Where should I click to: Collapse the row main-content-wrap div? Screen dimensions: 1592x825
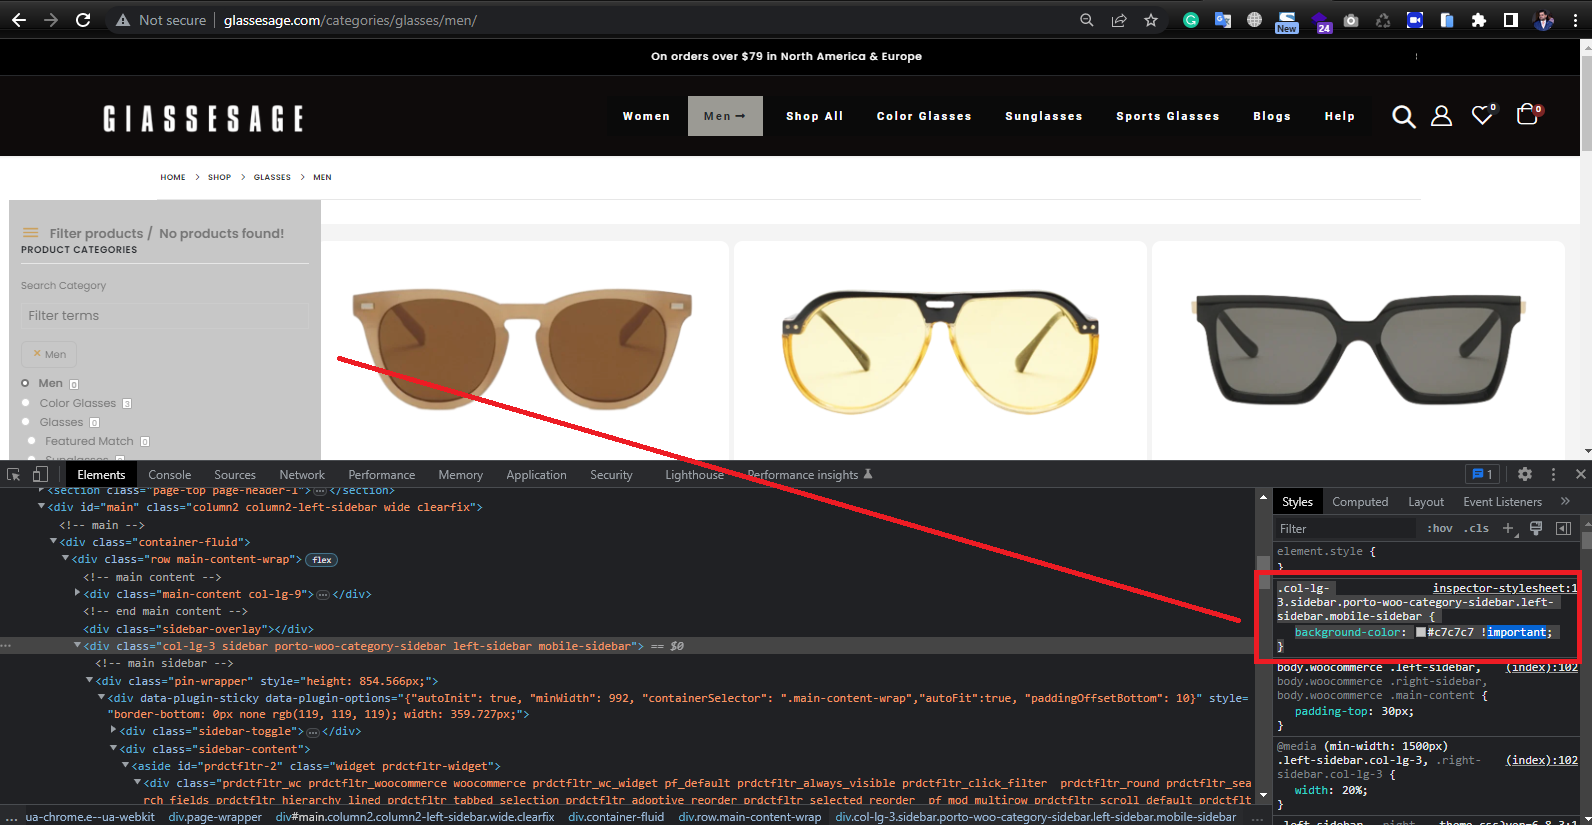(x=65, y=559)
